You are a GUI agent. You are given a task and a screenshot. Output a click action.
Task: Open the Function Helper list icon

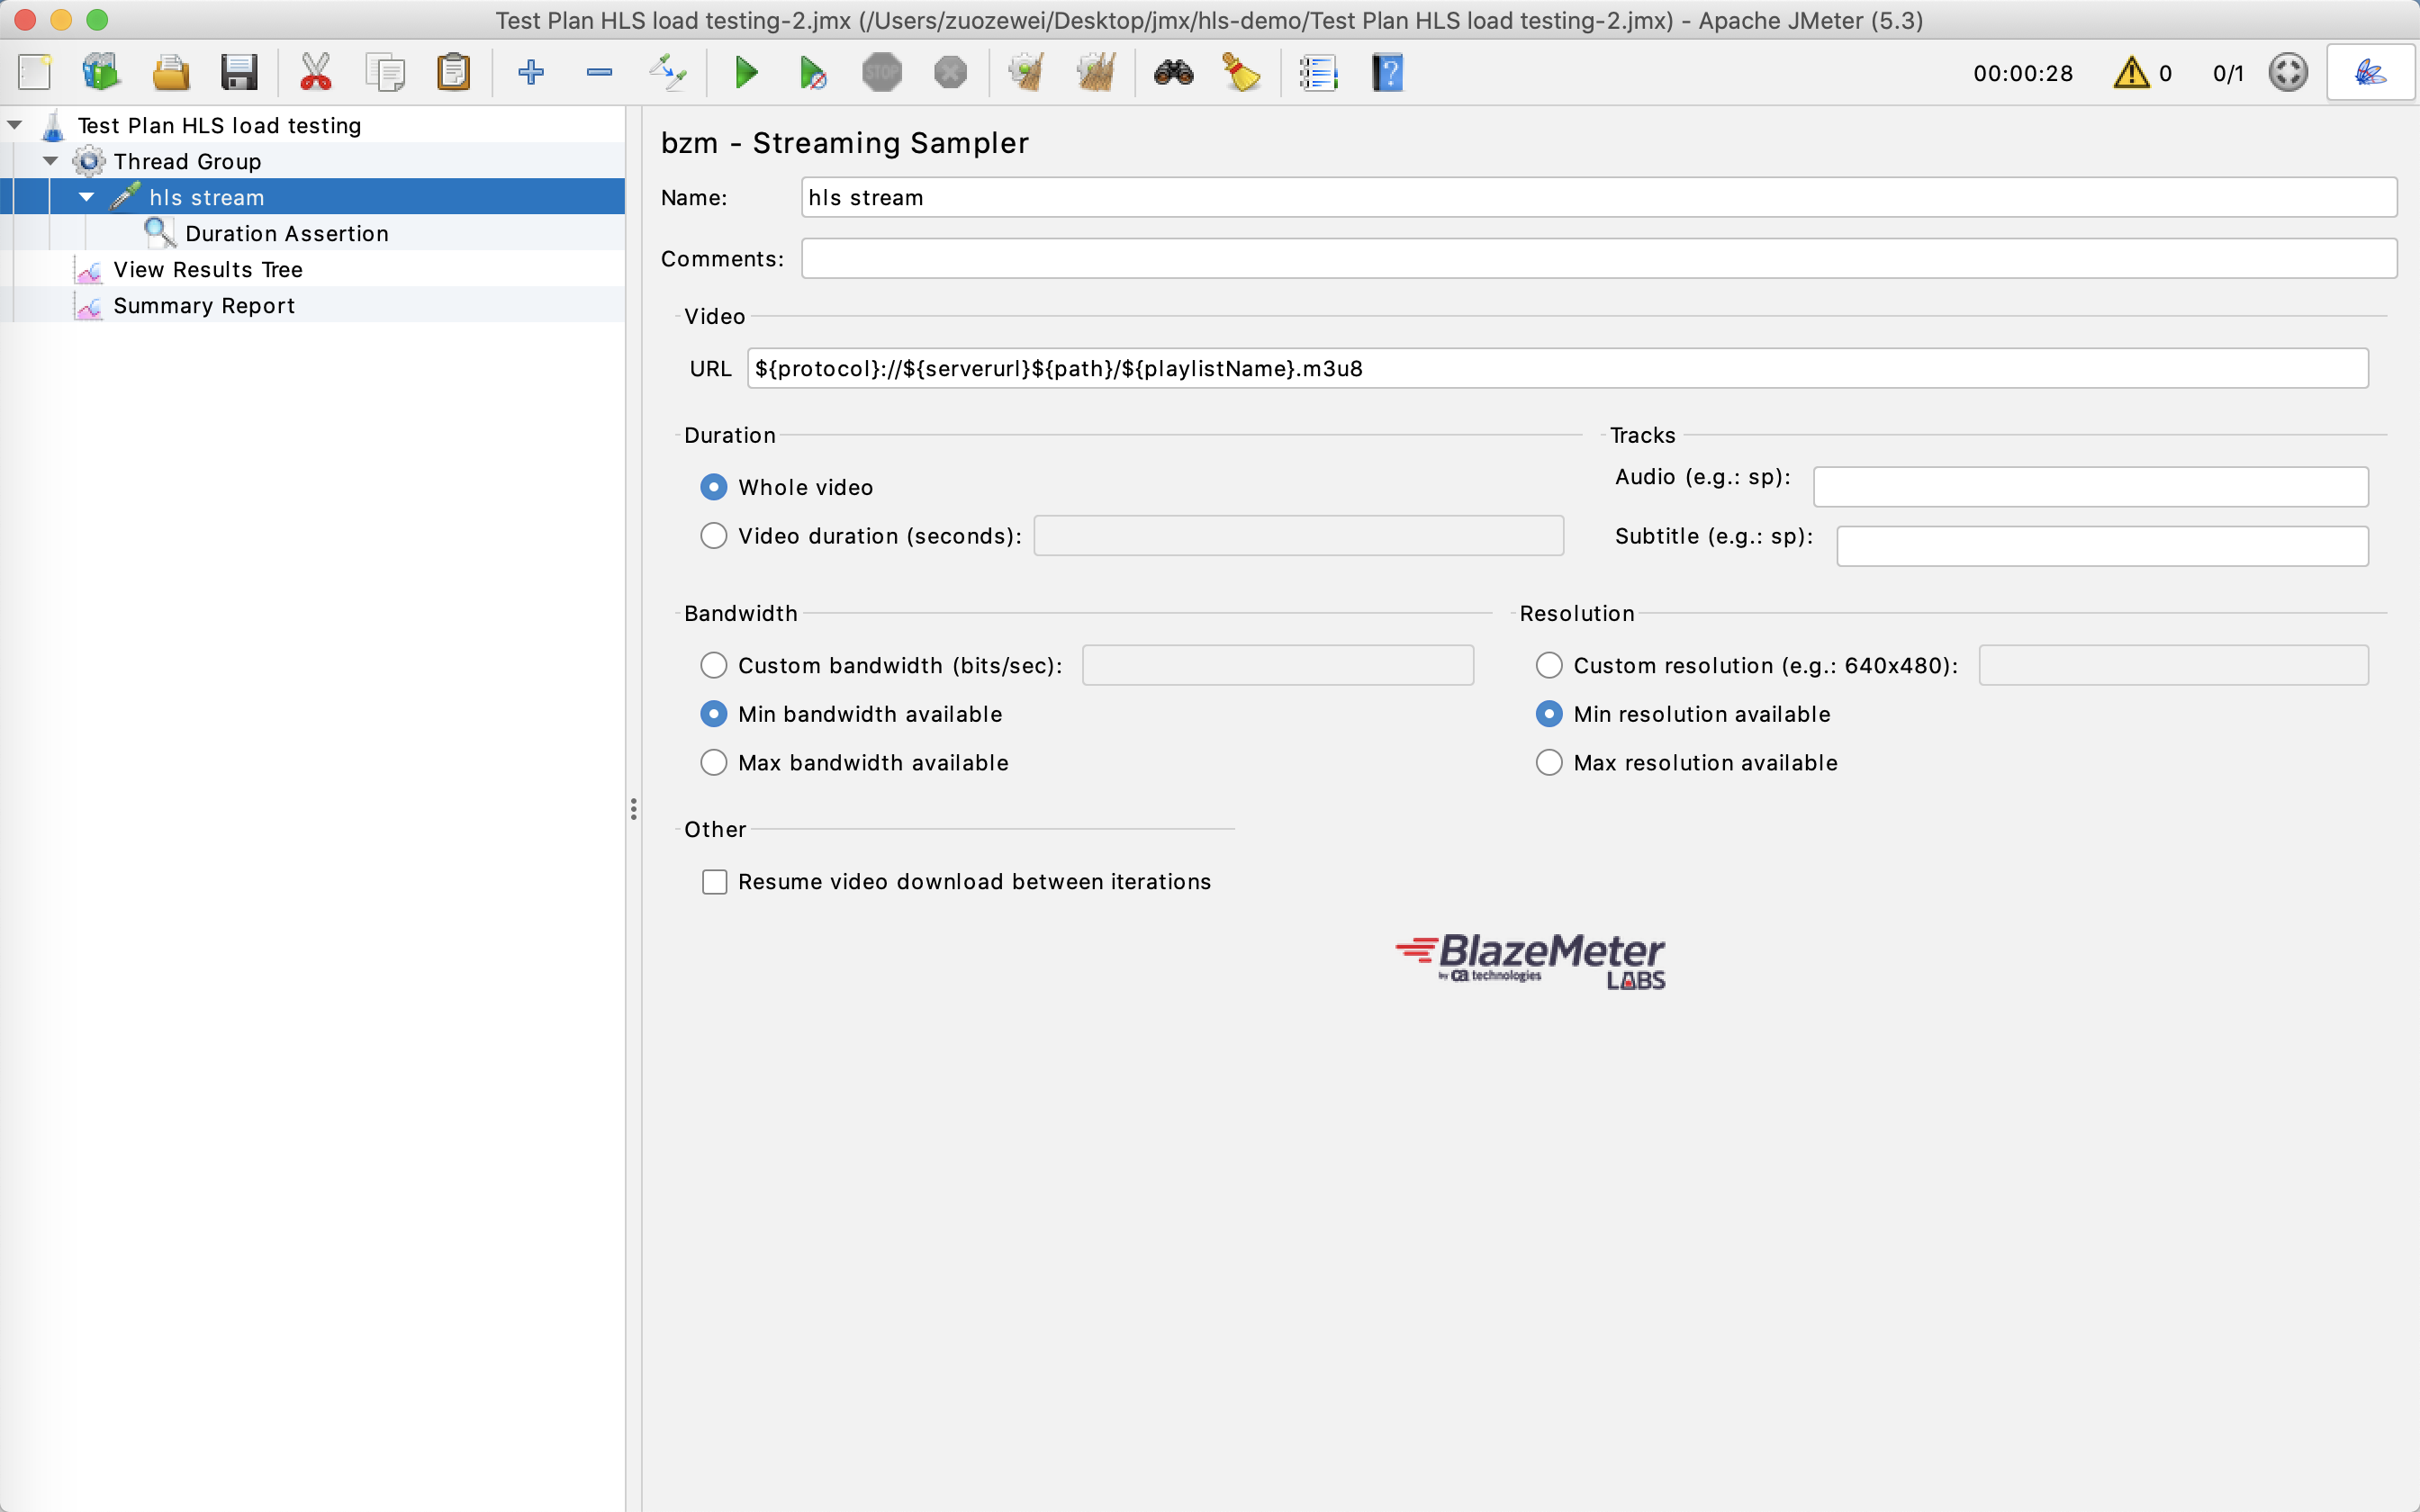(1318, 73)
